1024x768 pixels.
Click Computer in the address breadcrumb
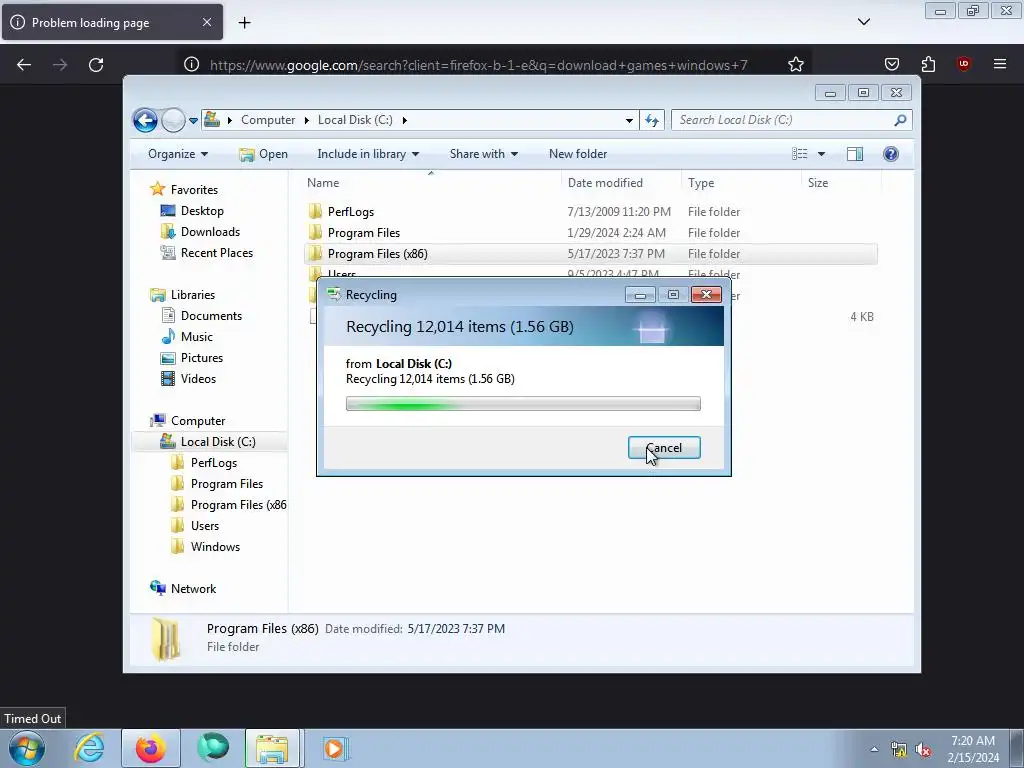pos(268,120)
